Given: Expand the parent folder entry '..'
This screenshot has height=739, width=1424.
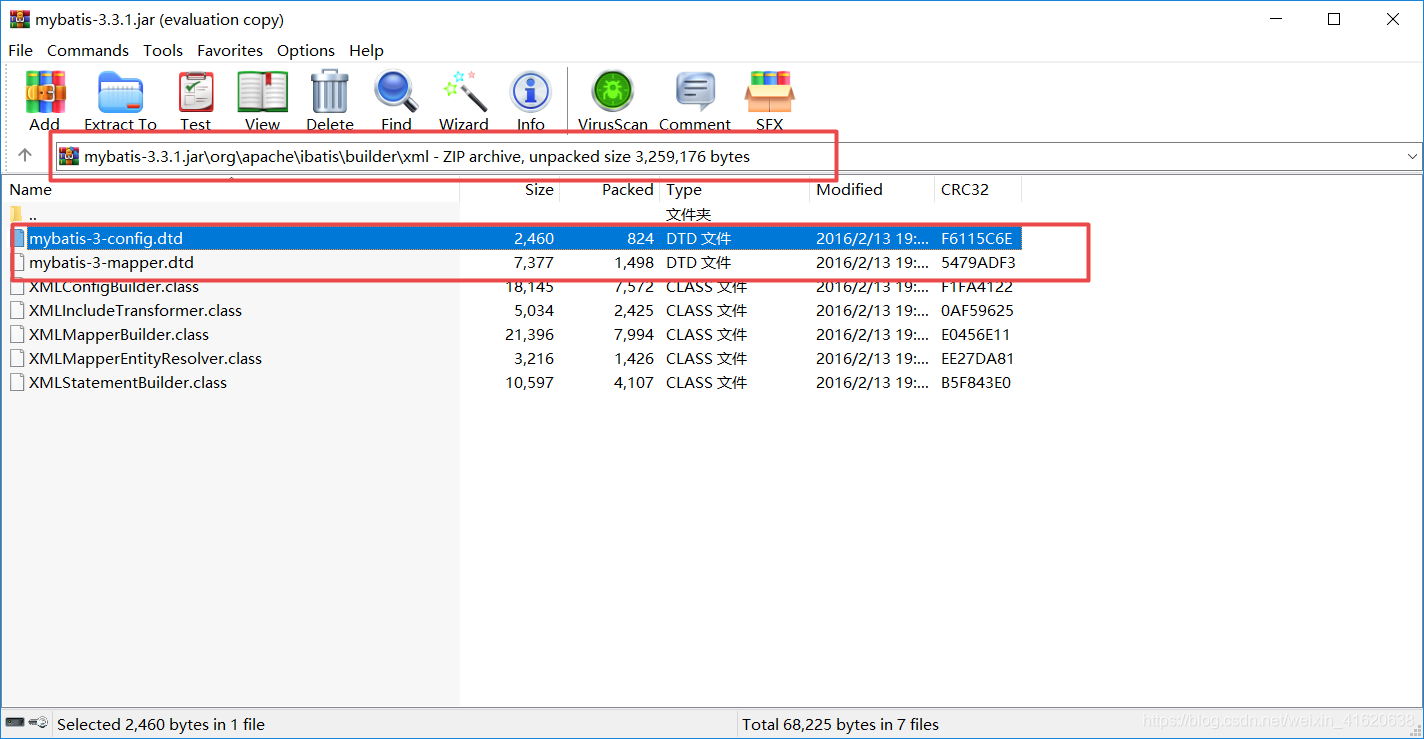Looking at the screenshot, I should tap(33, 214).
